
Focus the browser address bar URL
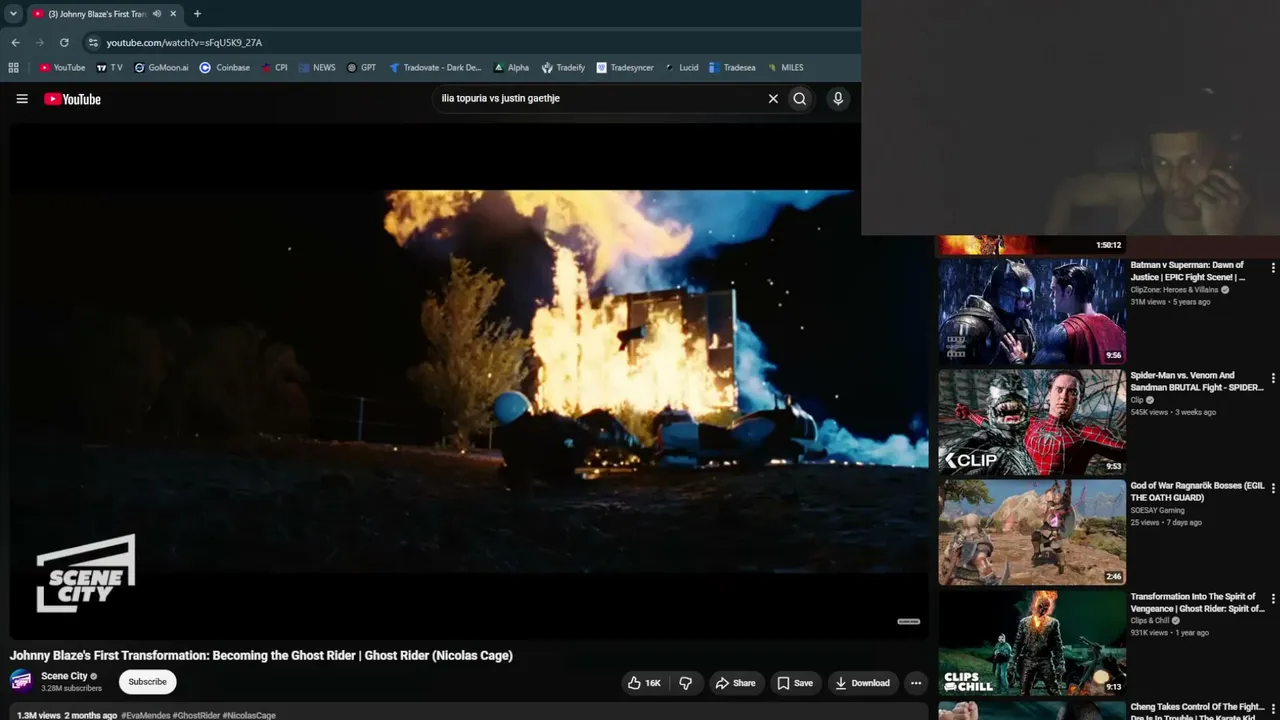pyautogui.click(x=184, y=43)
